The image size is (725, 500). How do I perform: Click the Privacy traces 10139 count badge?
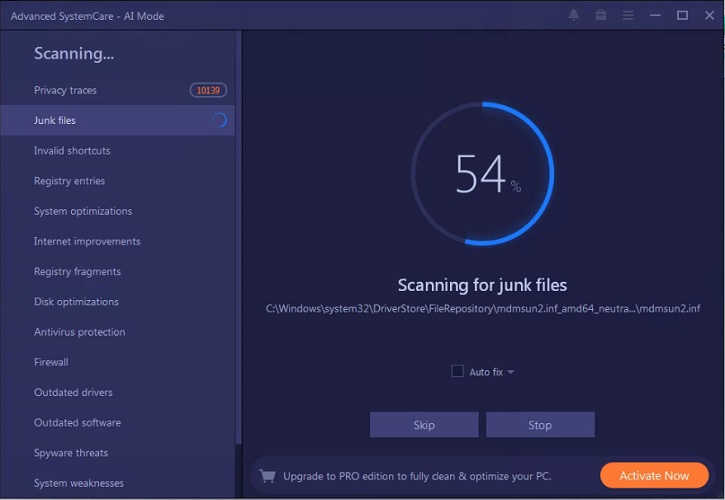[208, 91]
